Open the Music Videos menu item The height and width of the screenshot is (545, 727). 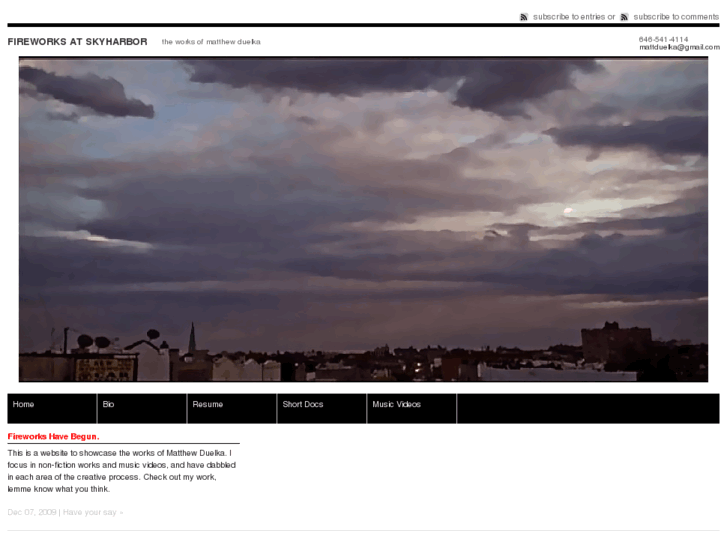point(412,408)
